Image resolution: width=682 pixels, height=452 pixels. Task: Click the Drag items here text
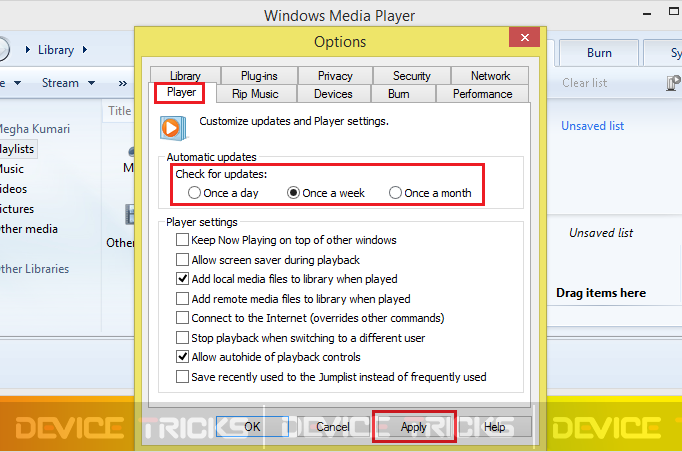601,293
